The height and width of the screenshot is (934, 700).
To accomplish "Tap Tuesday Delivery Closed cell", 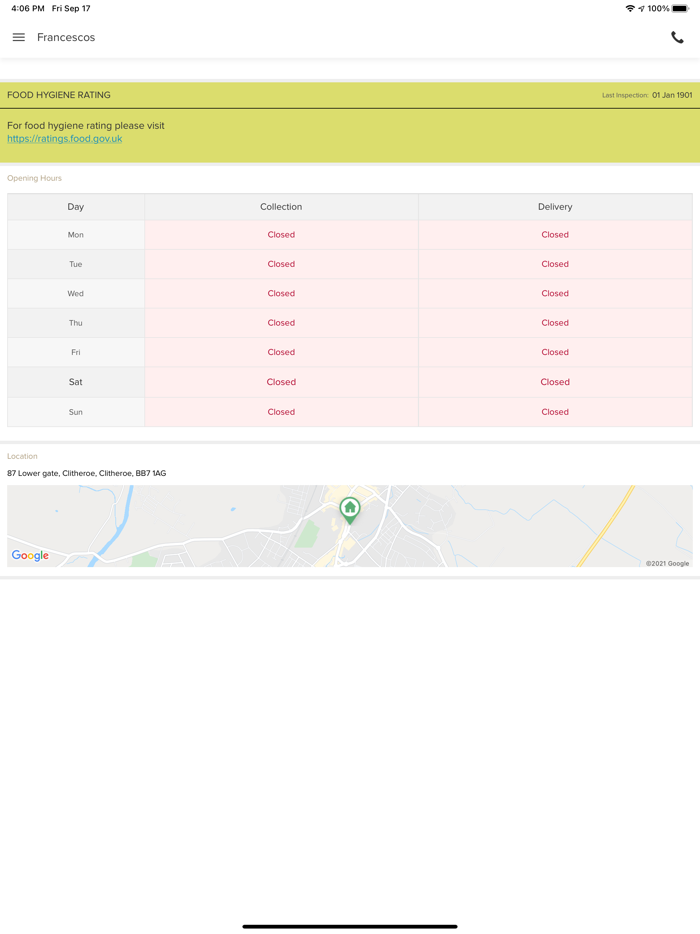I will click(x=555, y=264).
